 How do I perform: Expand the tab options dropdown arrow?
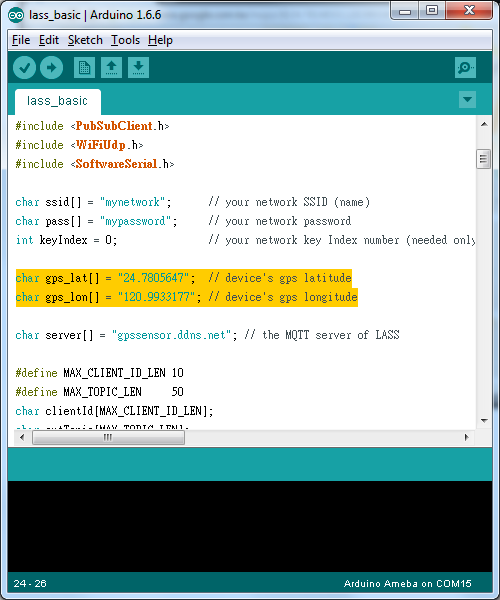467,99
